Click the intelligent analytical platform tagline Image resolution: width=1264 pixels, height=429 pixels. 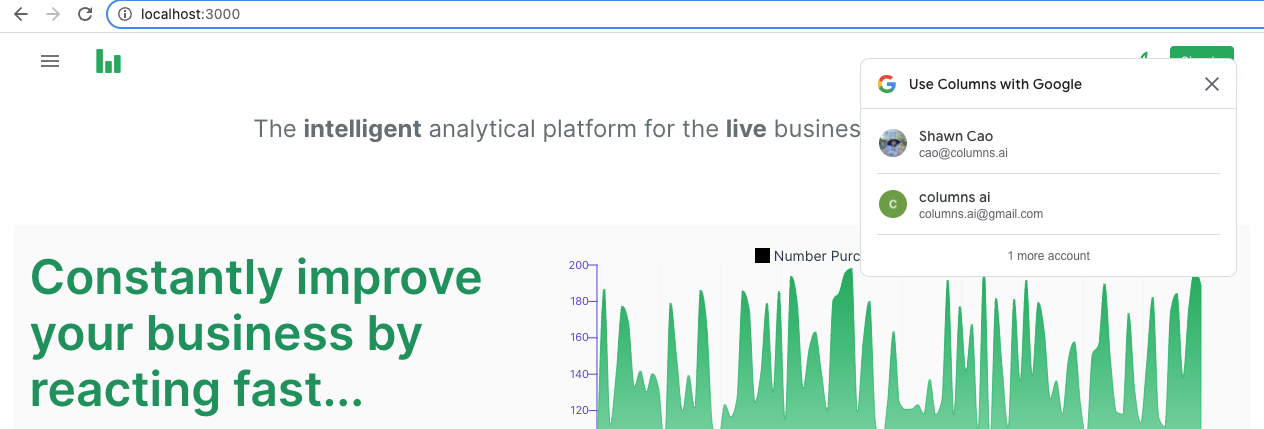tap(556, 129)
